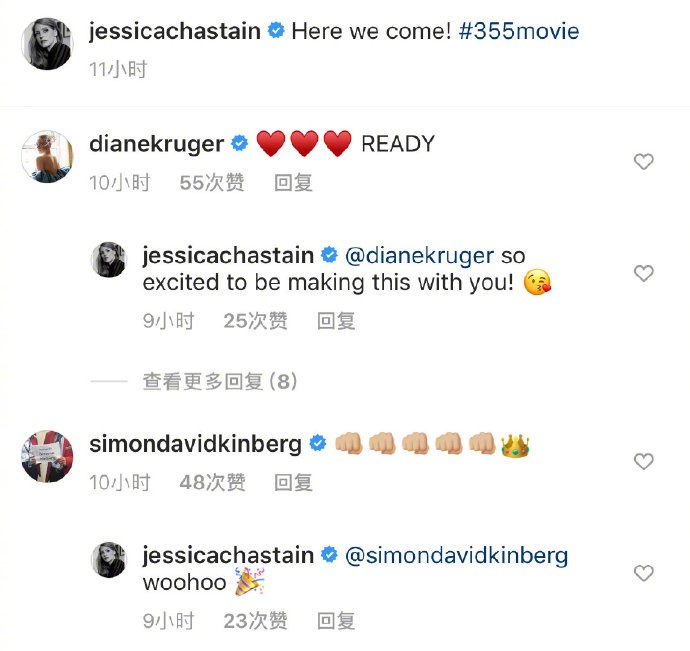Image resolution: width=690 pixels, height=651 pixels.
Task: Tap jessicachastain's avatar beside the woohoo reply
Action: tap(109, 560)
